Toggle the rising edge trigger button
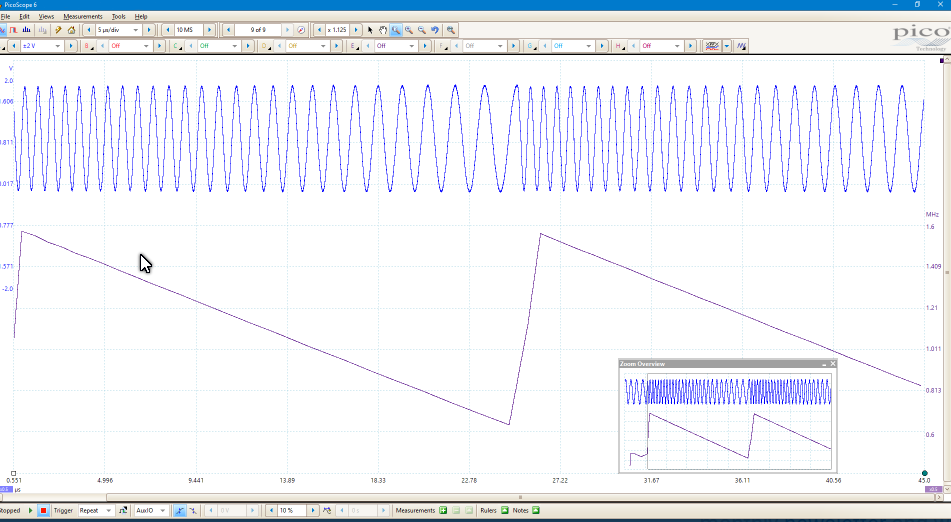The height and width of the screenshot is (522, 951). tap(180, 510)
